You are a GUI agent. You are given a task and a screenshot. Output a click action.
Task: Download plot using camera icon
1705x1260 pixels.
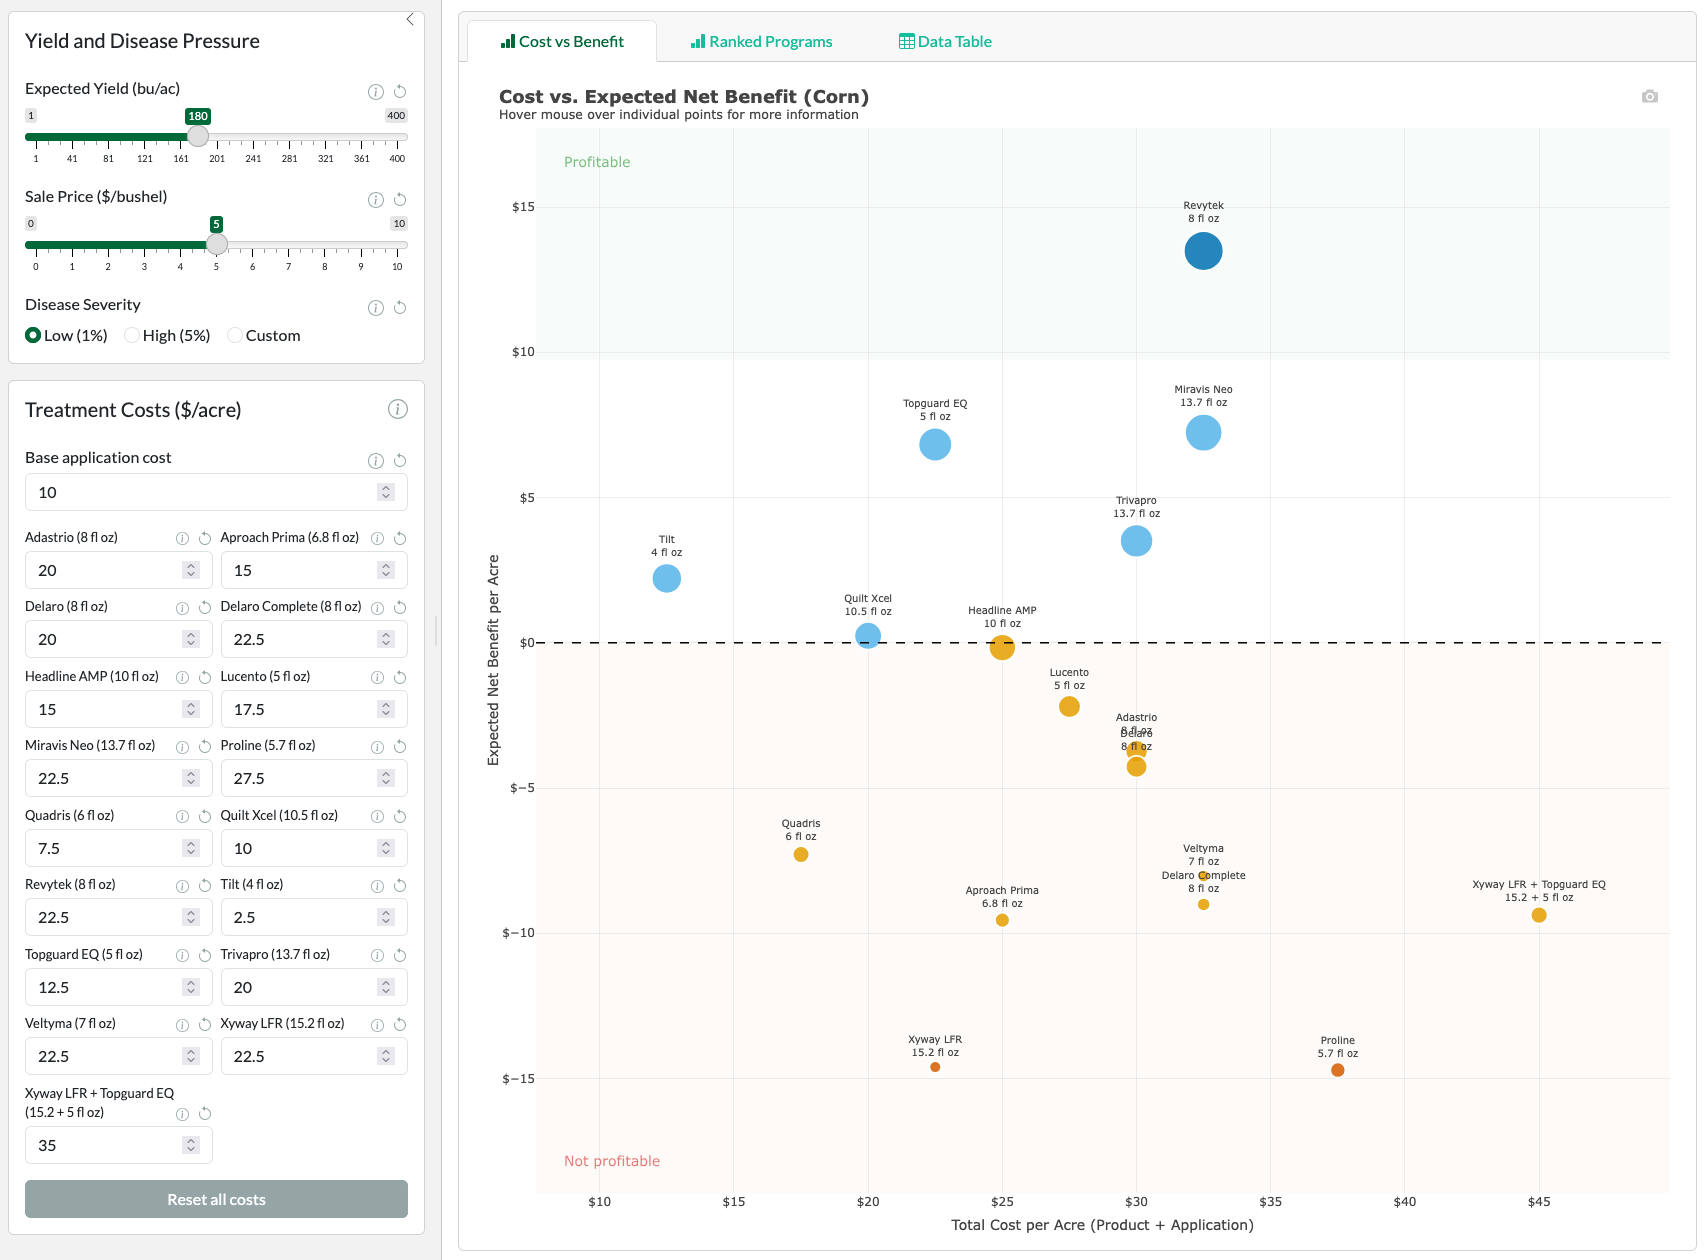(x=1649, y=97)
